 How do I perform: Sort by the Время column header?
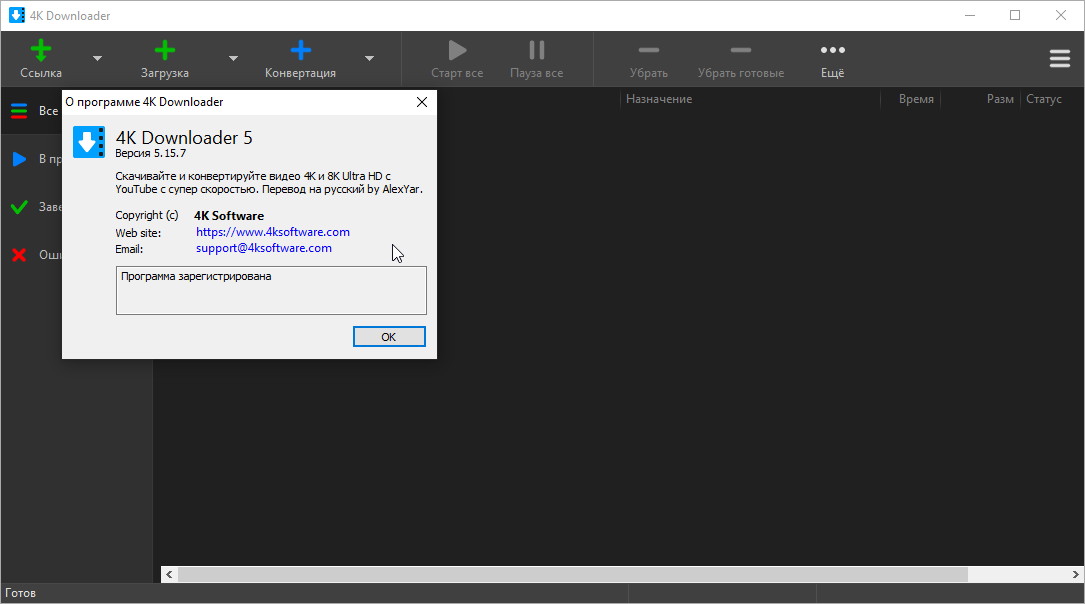point(916,99)
